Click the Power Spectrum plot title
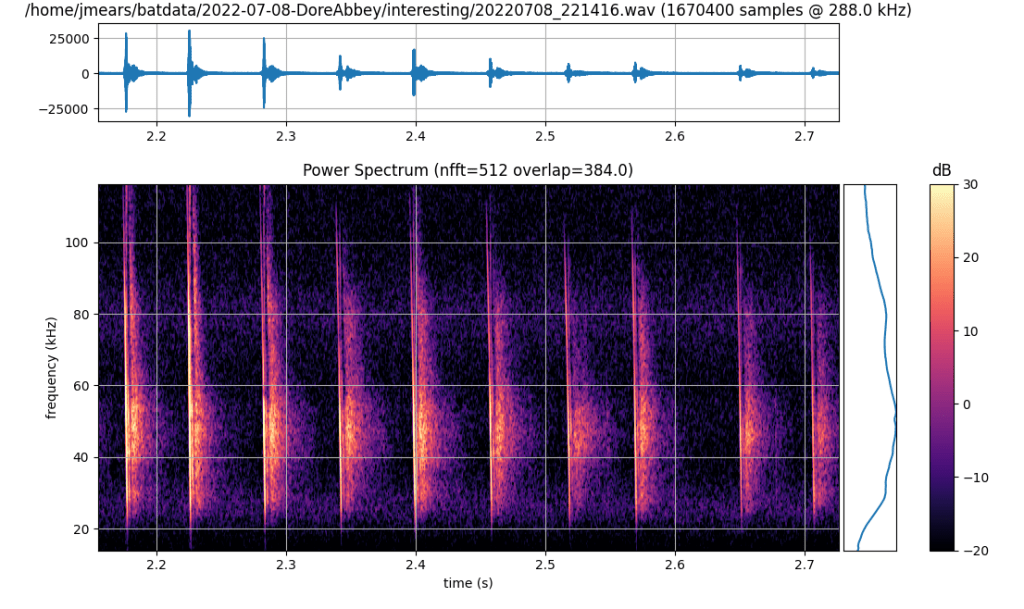The width and height of the screenshot is (1024, 609). pos(469,170)
